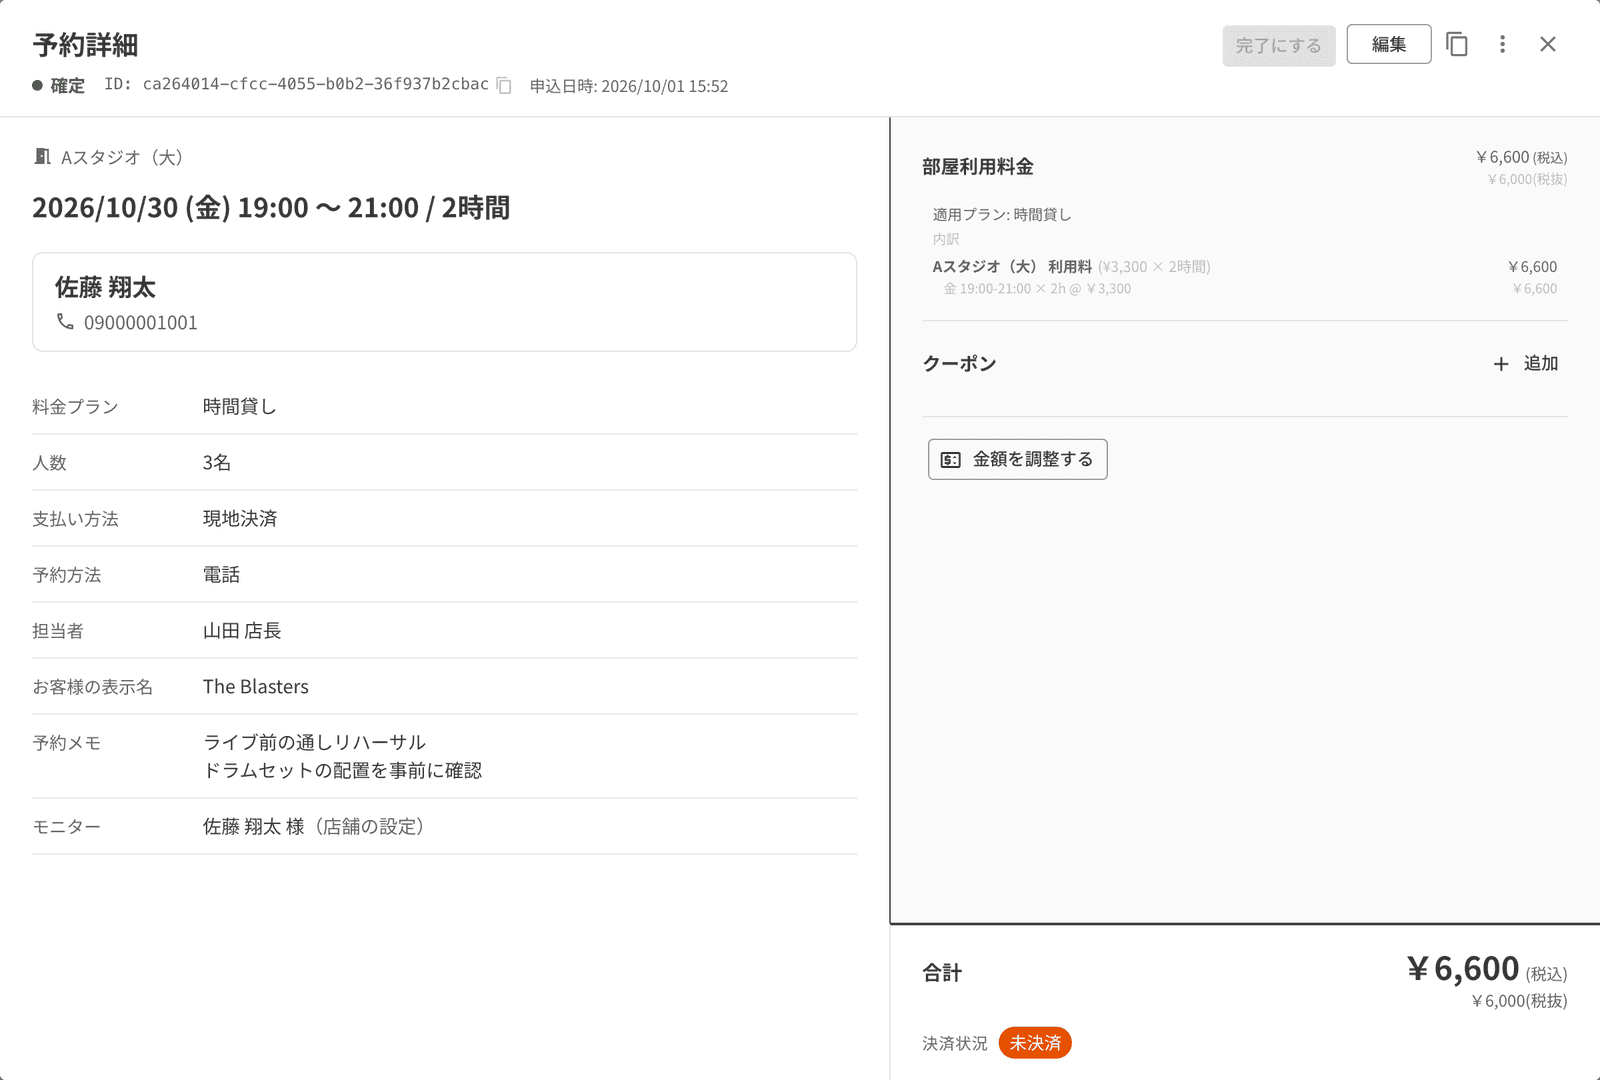Click the display name The Blasters

[256, 686]
